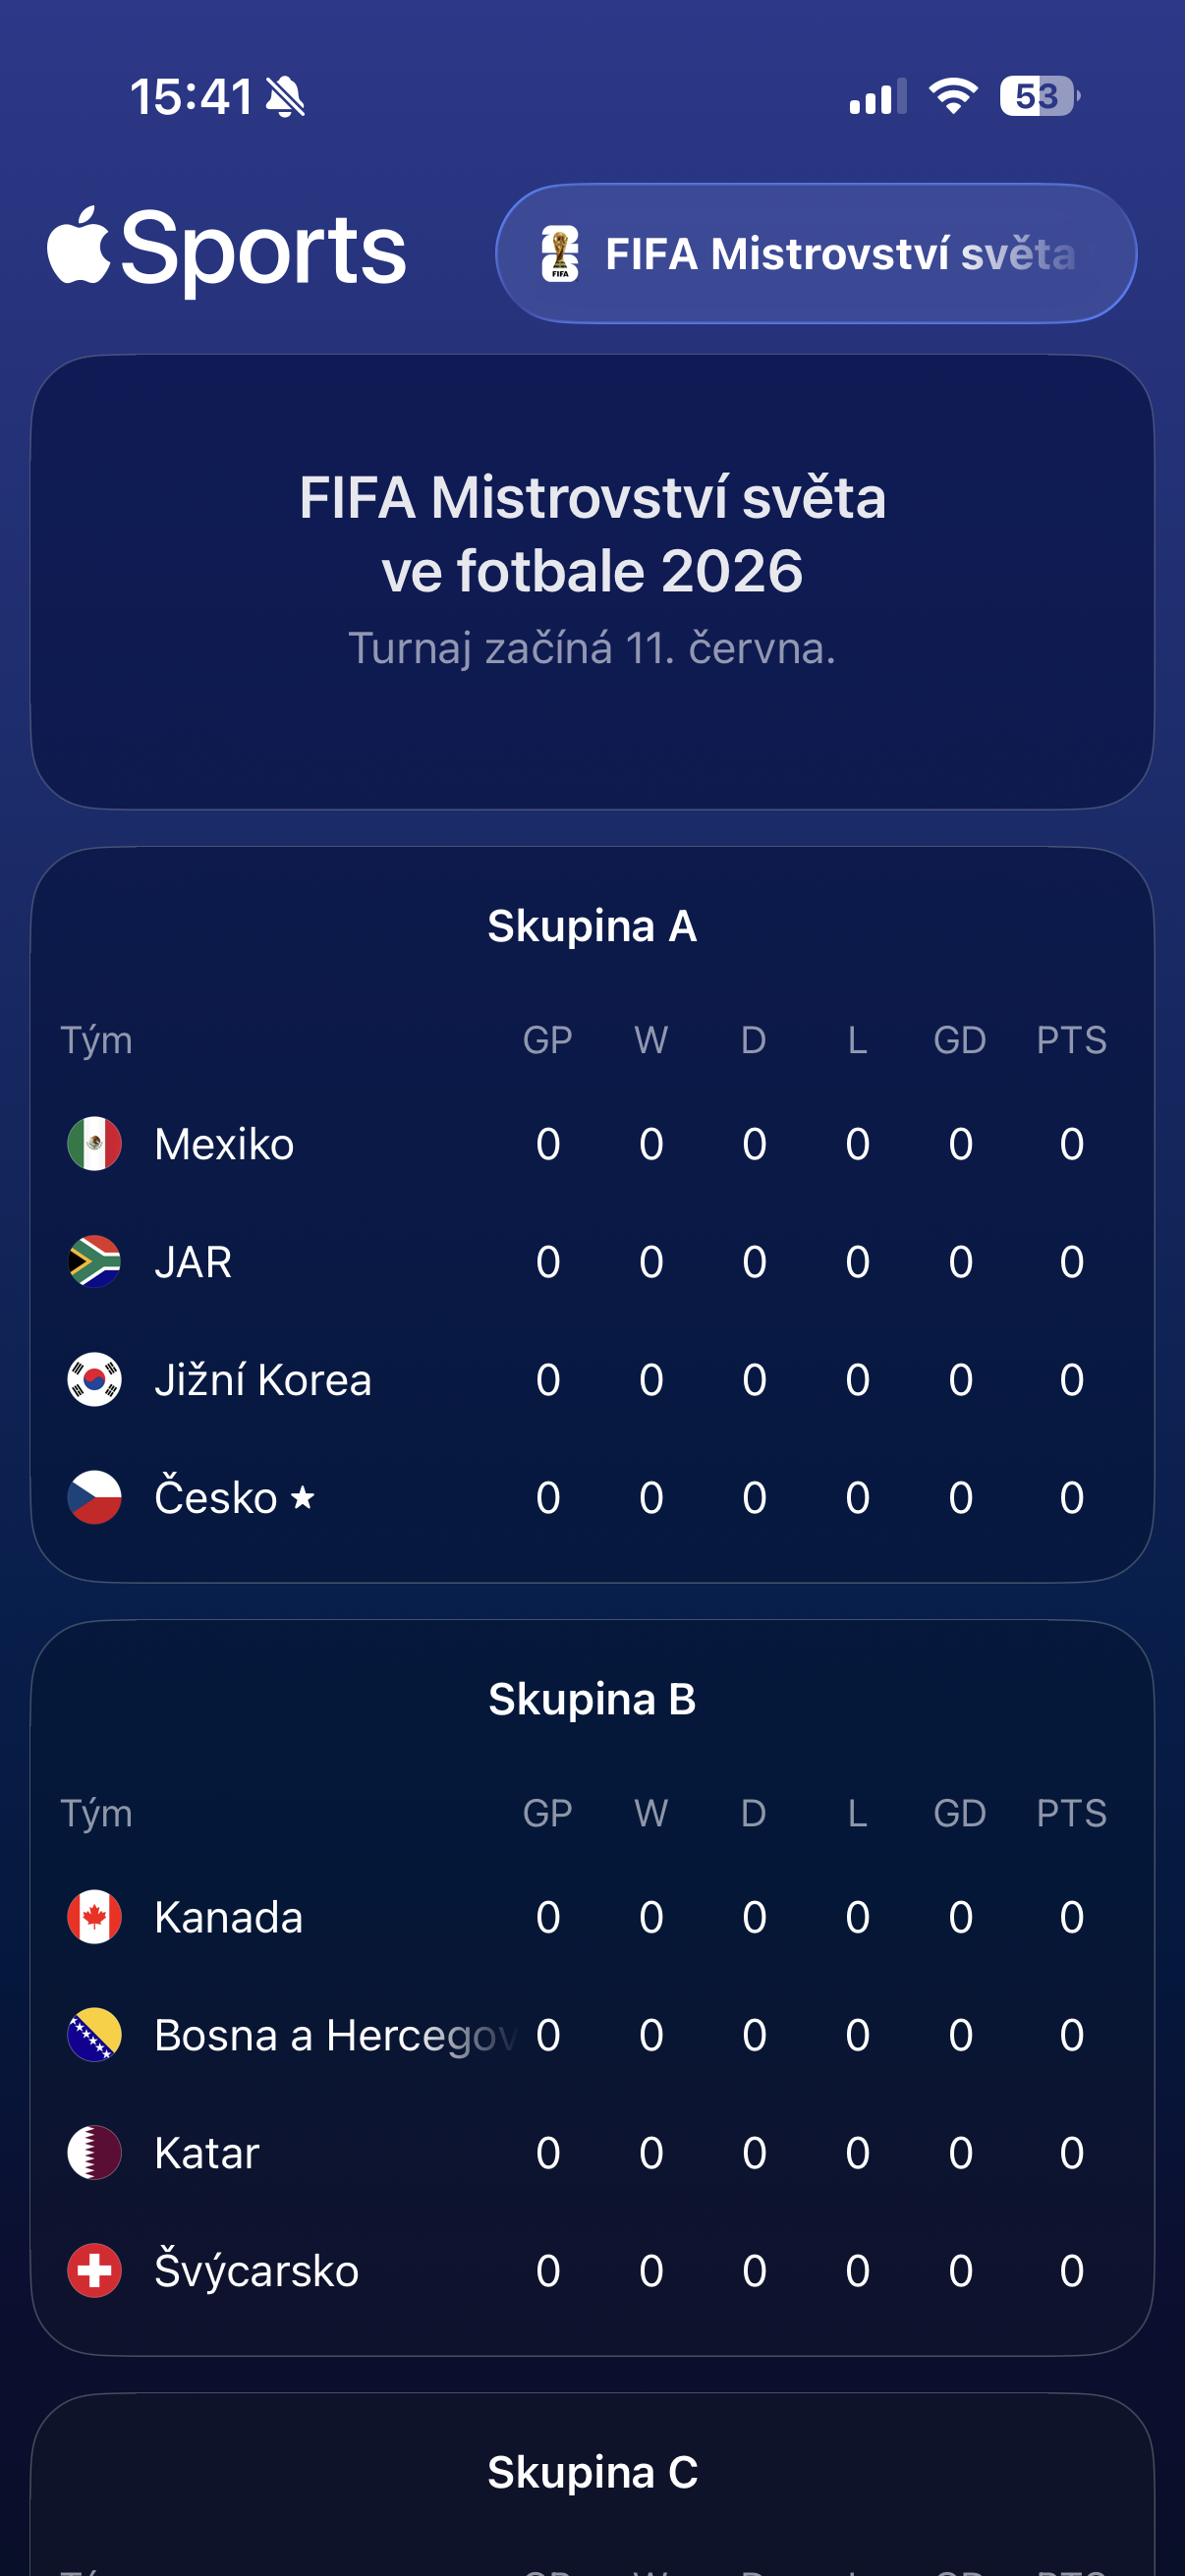This screenshot has height=2576, width=1185.
Task: Tap the tournament title banner card
Action: 592,581
